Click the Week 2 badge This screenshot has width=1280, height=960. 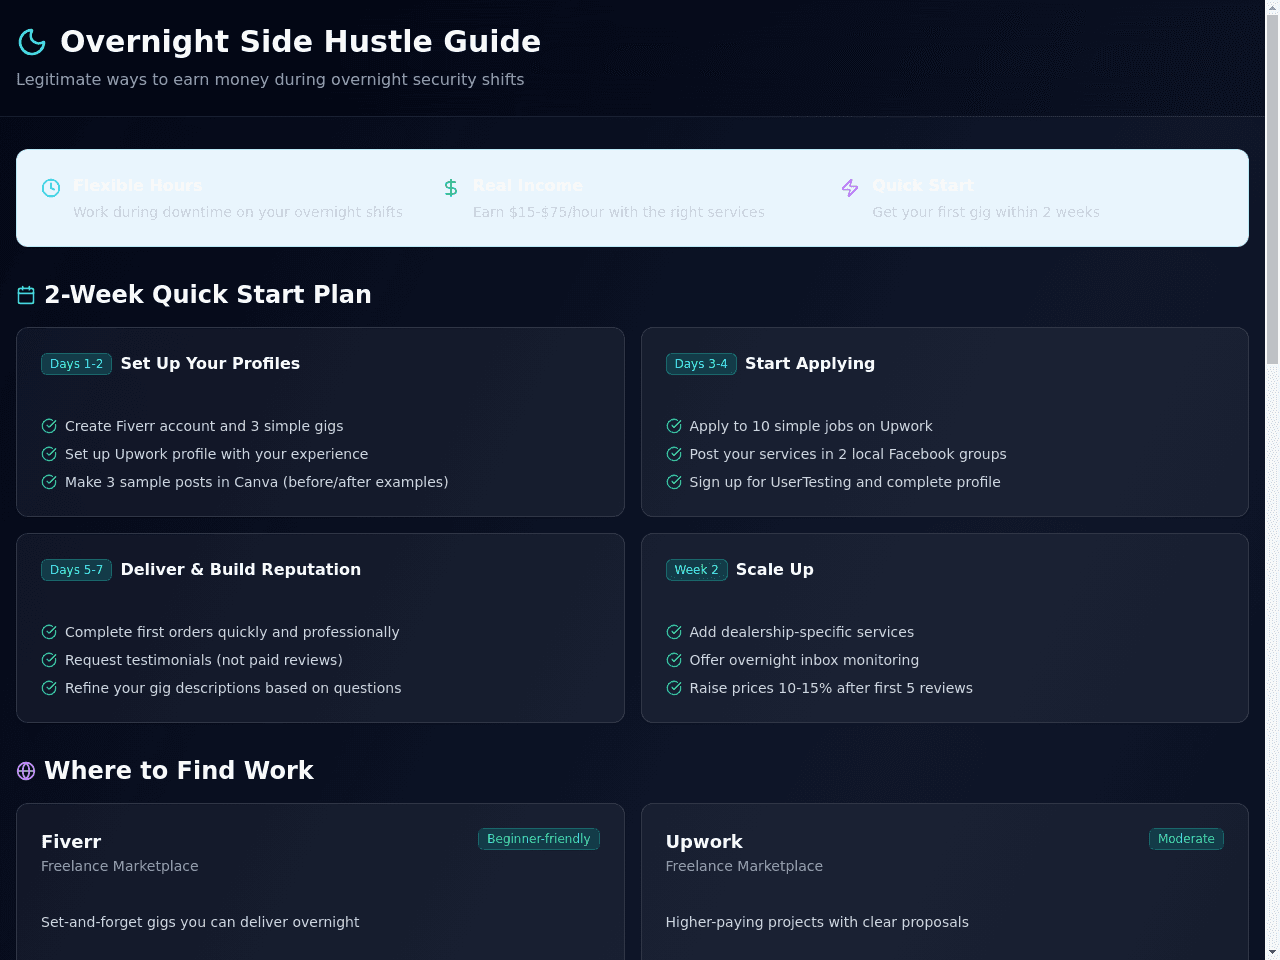[x=696, y=570]
